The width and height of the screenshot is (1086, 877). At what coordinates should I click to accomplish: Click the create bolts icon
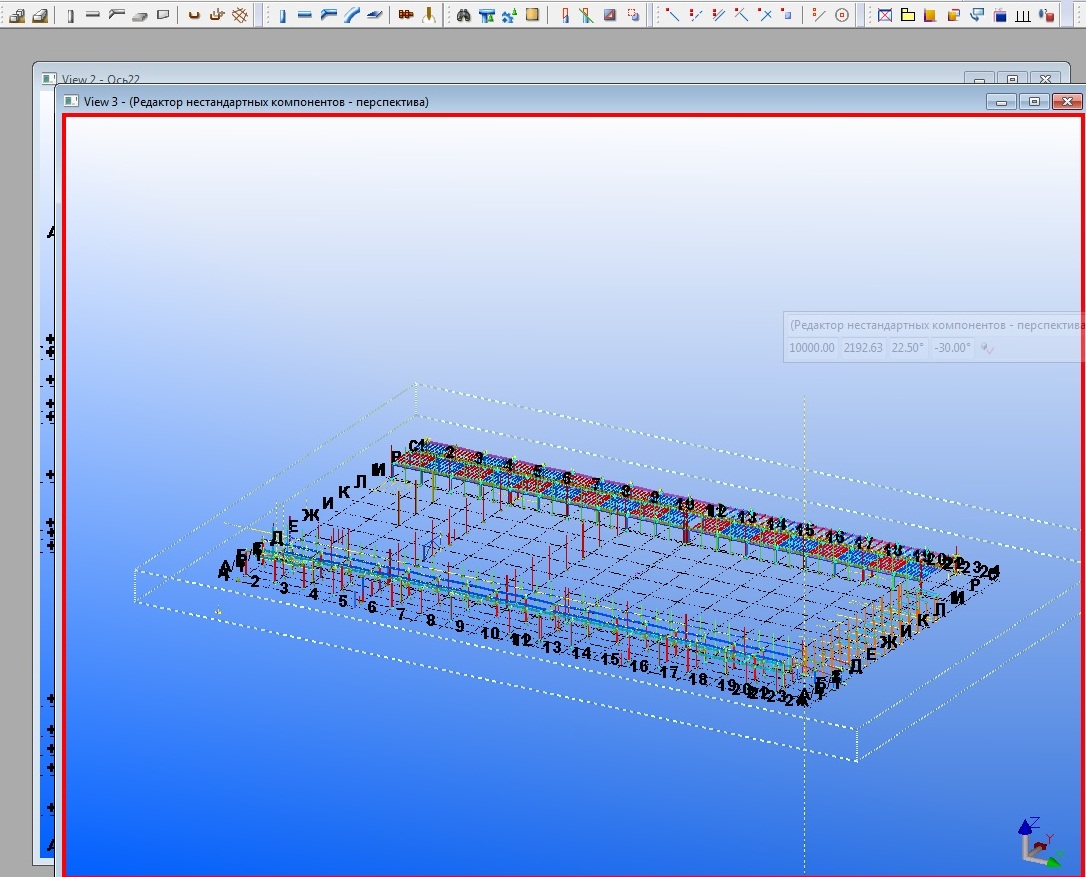[x=405, y=15]
